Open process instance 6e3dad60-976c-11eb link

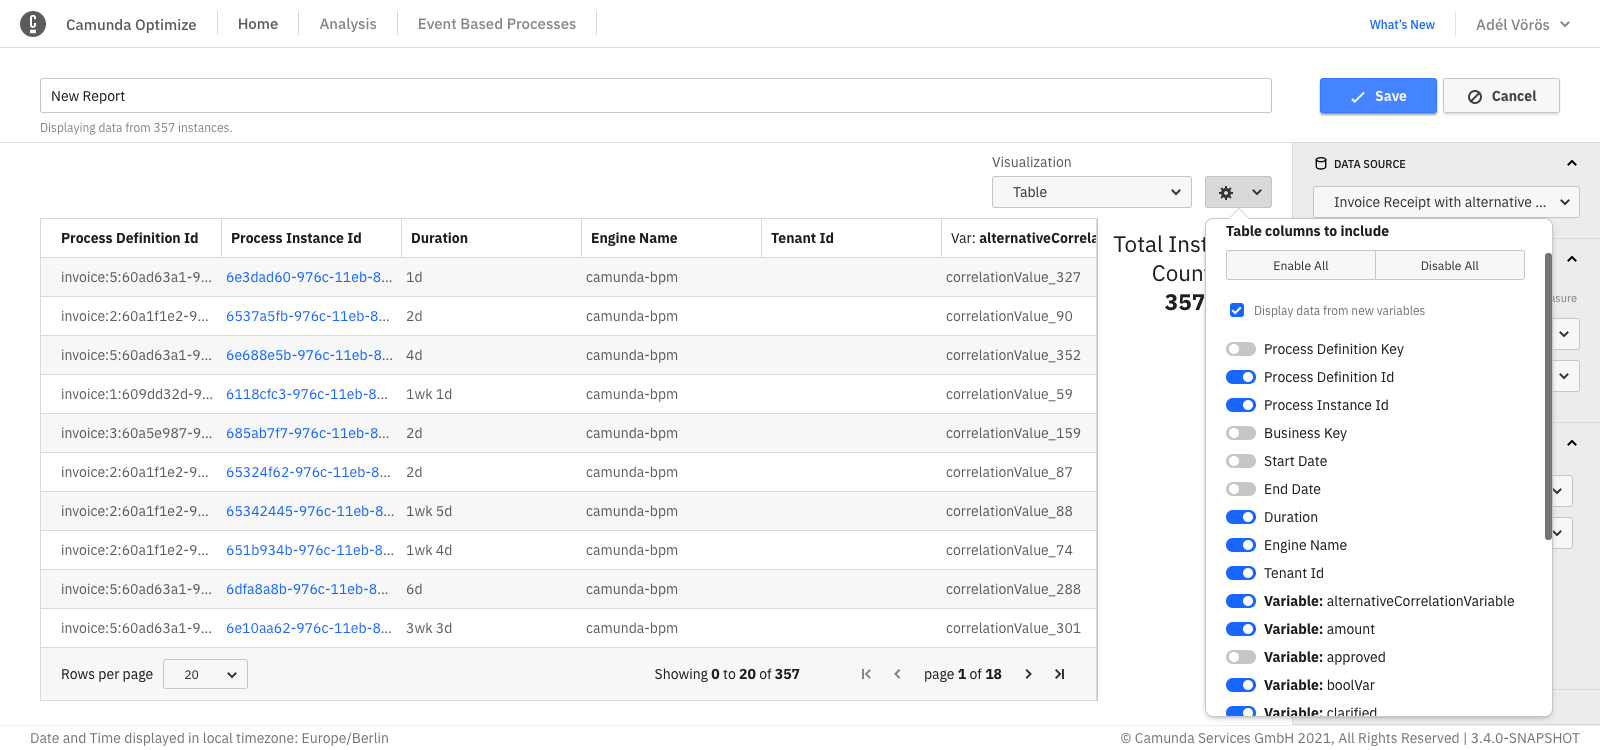pyautogui.click(x=308, y=277)
